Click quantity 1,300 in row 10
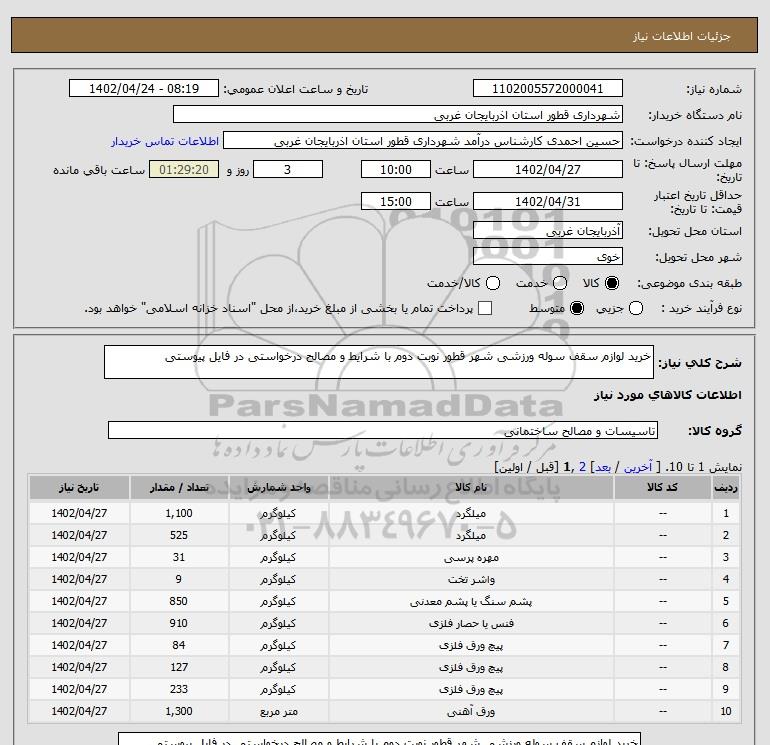This screenshot has height=745, width=770. click(179, 712)
